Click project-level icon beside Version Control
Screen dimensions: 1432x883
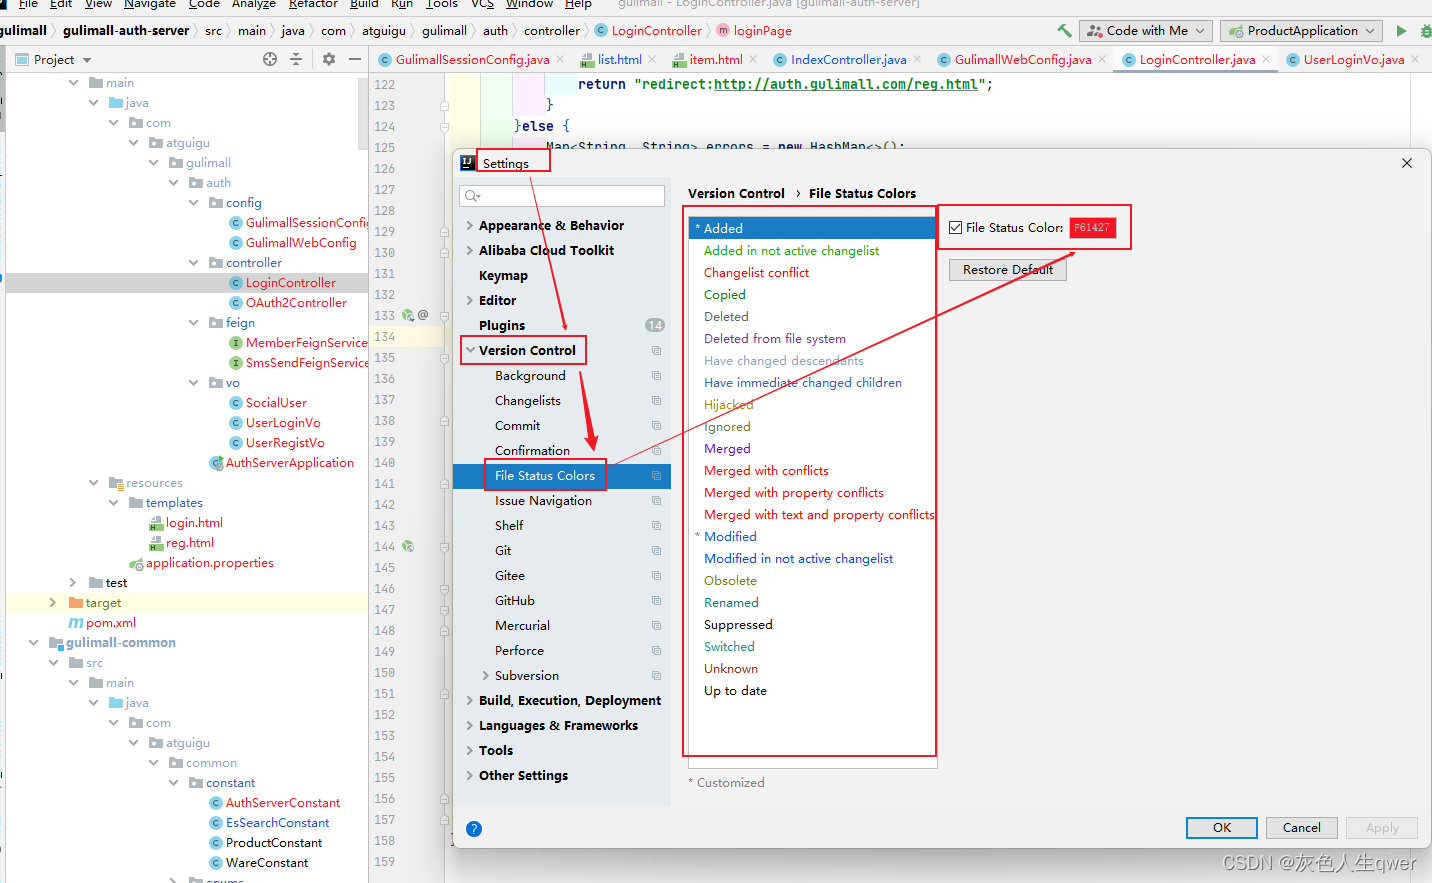656,351
